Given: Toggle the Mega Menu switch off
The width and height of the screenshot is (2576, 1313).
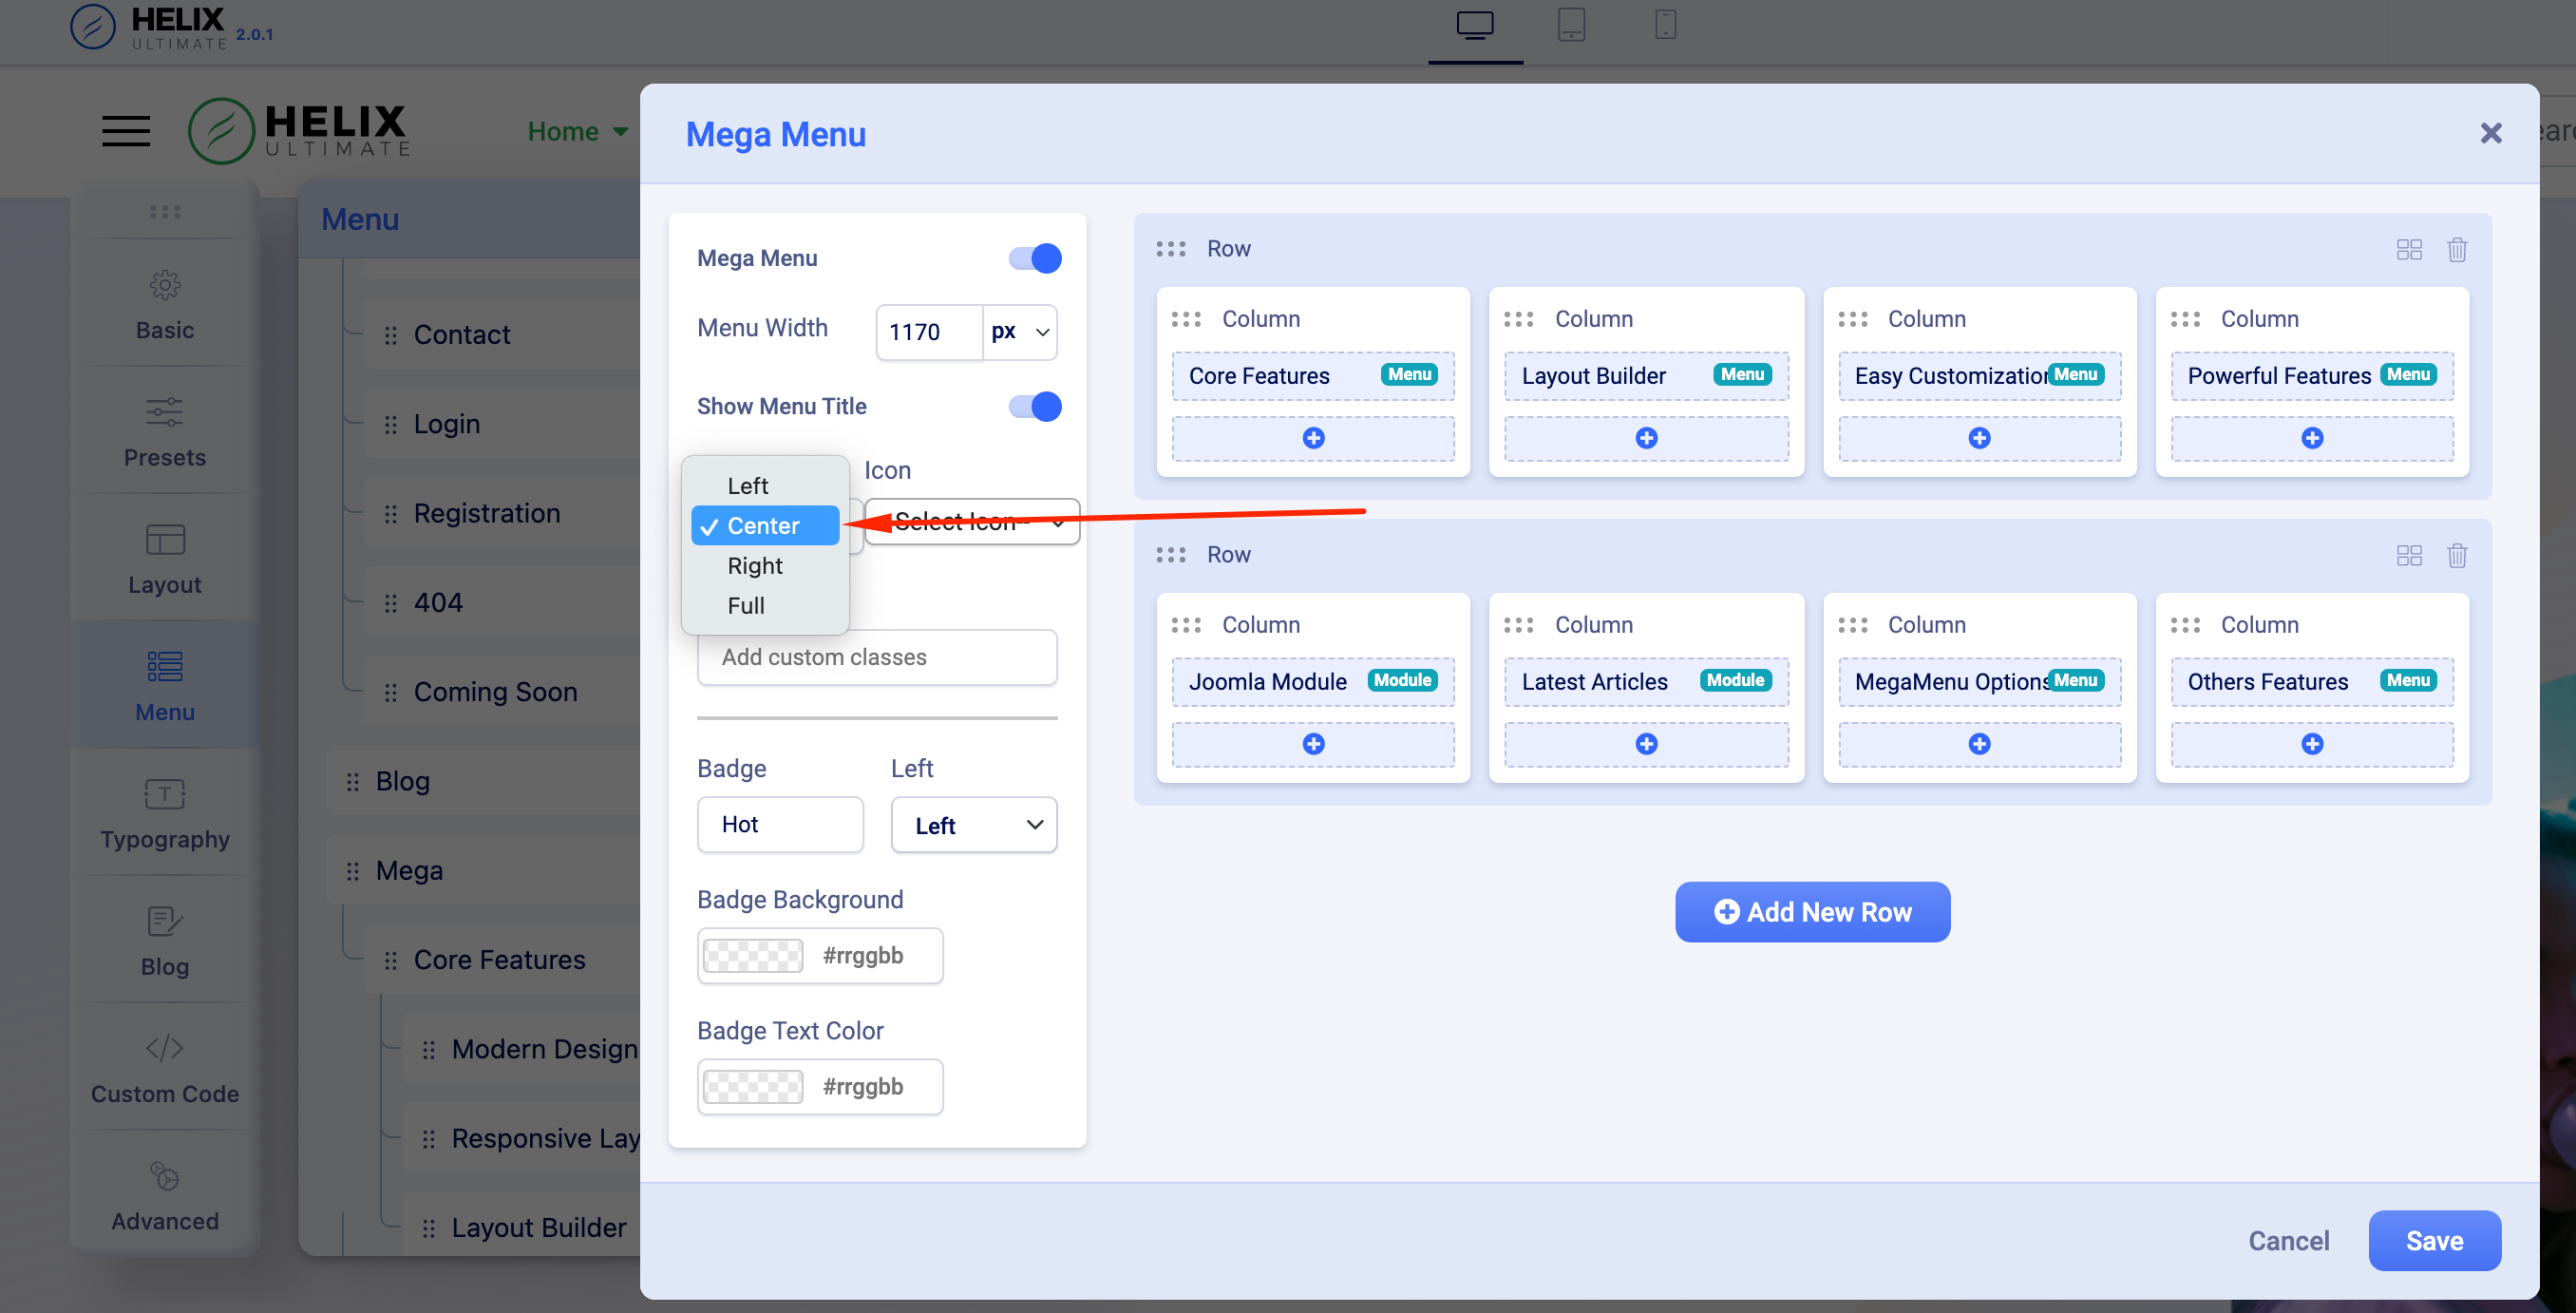Looking at the screenshot, I should (1034, 259).
